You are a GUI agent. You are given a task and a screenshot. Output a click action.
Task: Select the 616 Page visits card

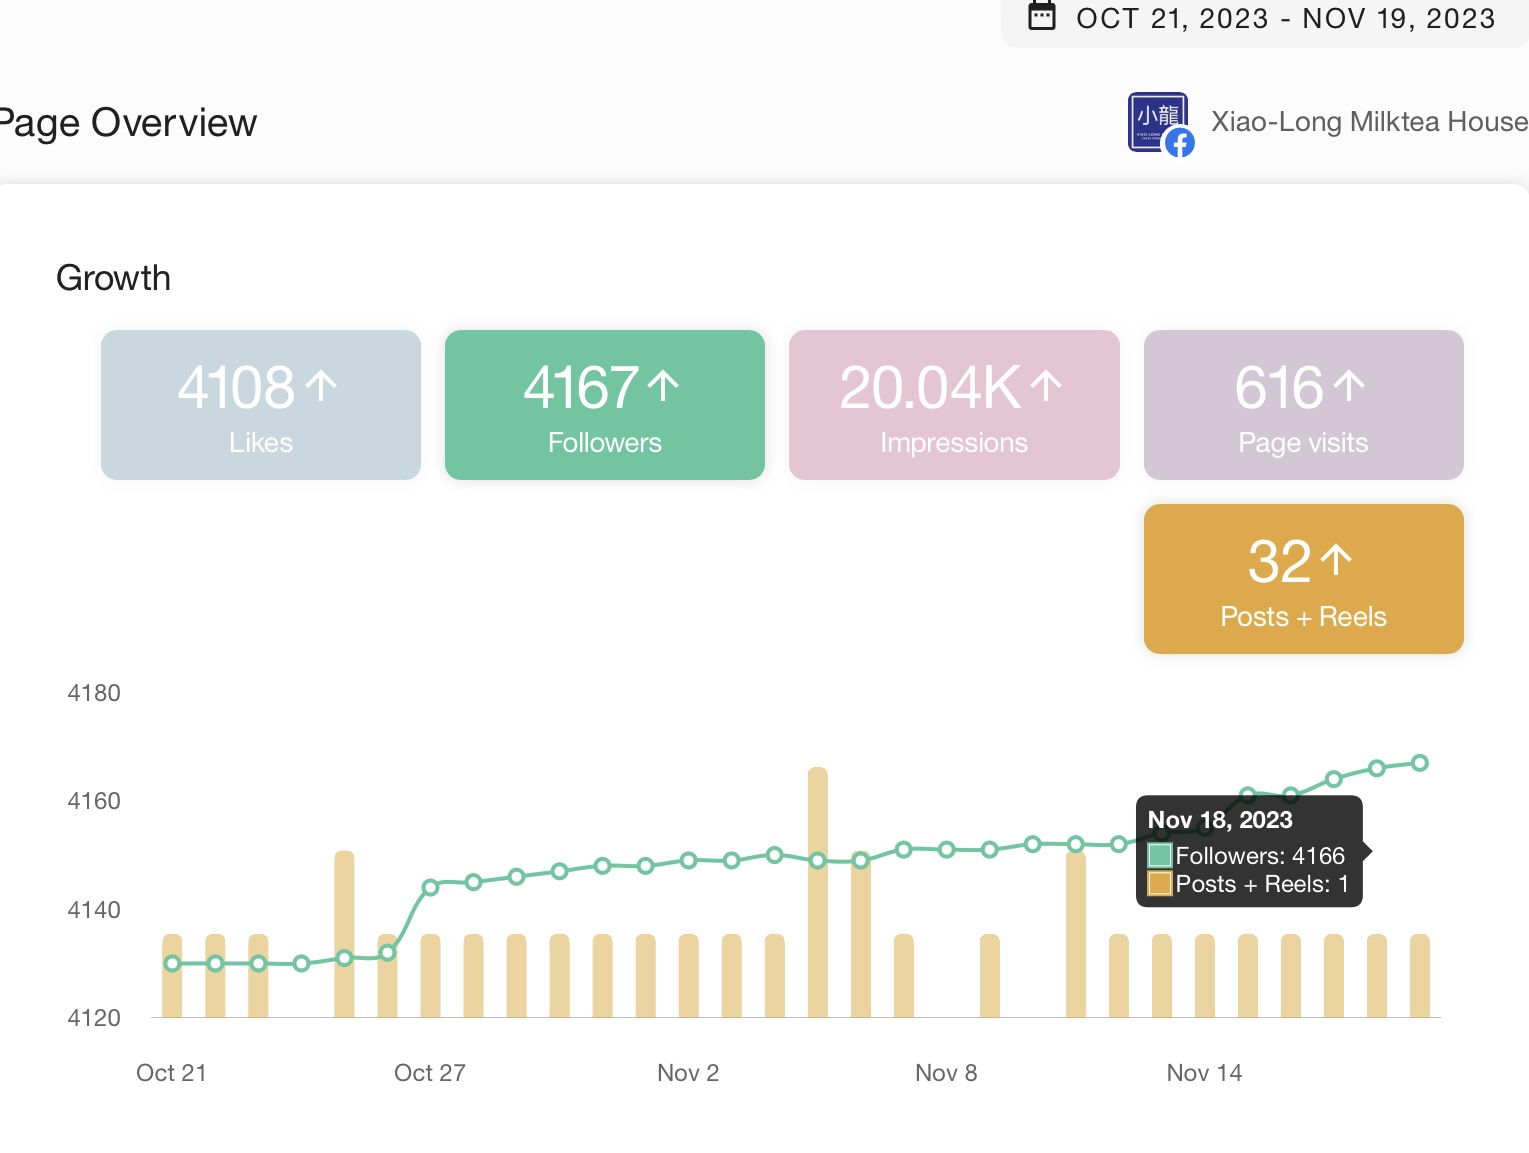coord(1303,405)
